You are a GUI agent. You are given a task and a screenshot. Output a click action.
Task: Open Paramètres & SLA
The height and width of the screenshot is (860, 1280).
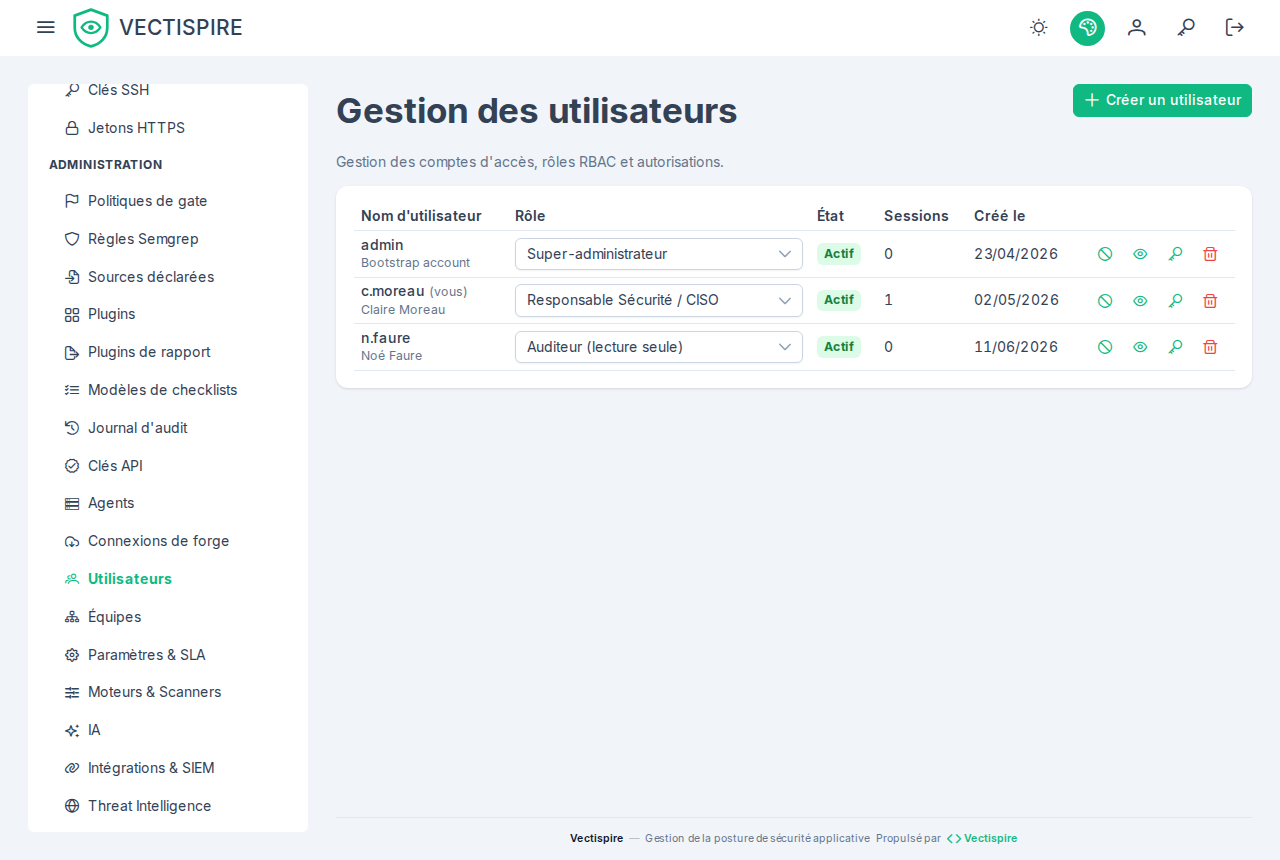pyautogui.click(x=168, y=655)
